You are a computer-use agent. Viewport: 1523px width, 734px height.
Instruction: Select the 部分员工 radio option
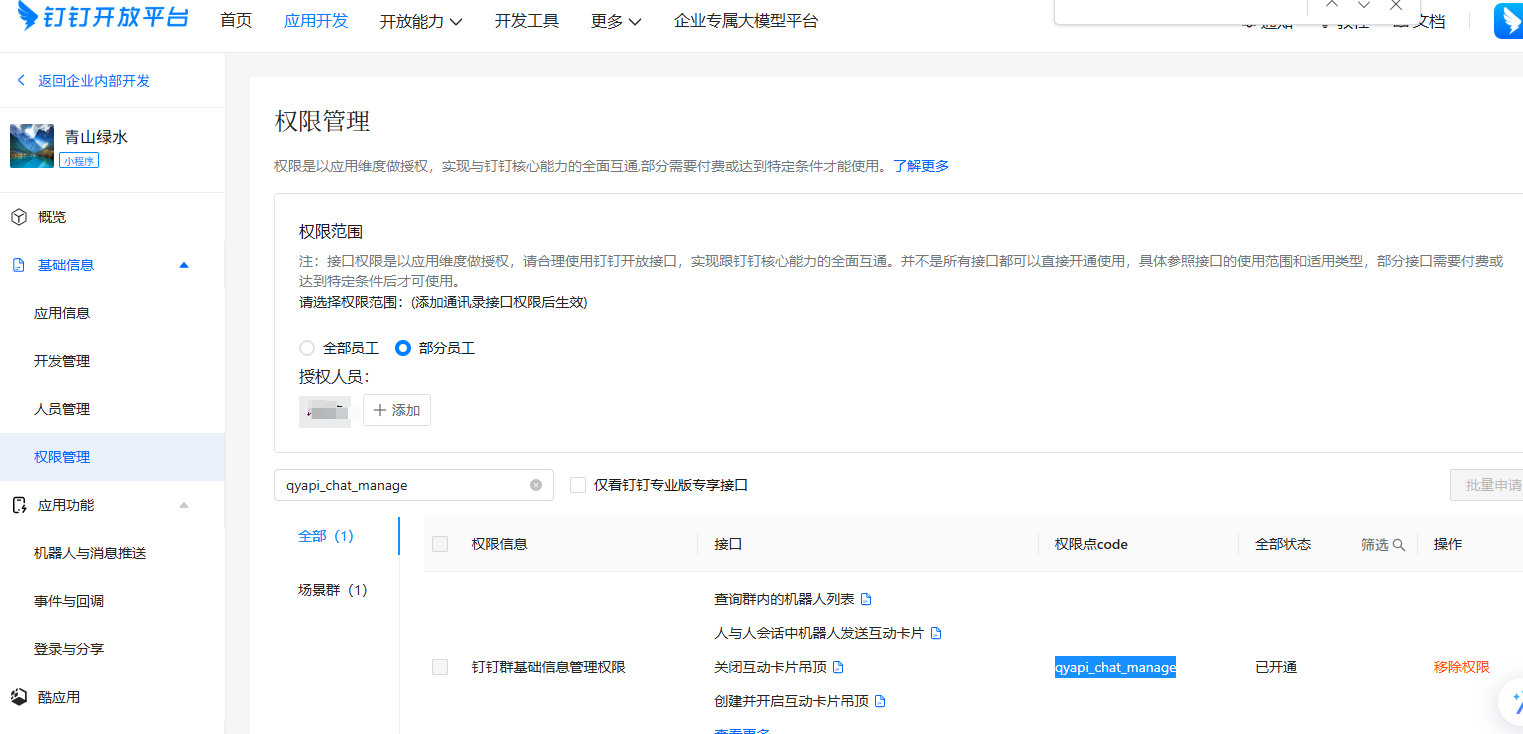(x=403, y=348)
